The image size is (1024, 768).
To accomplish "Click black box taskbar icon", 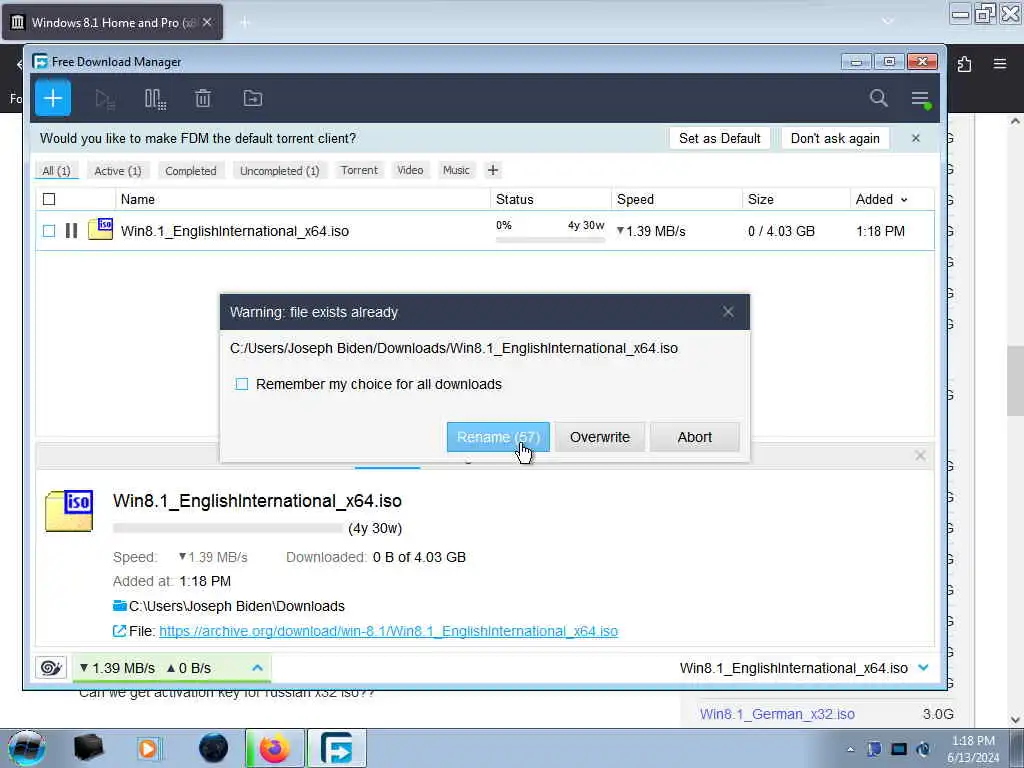I will (88, 748).
